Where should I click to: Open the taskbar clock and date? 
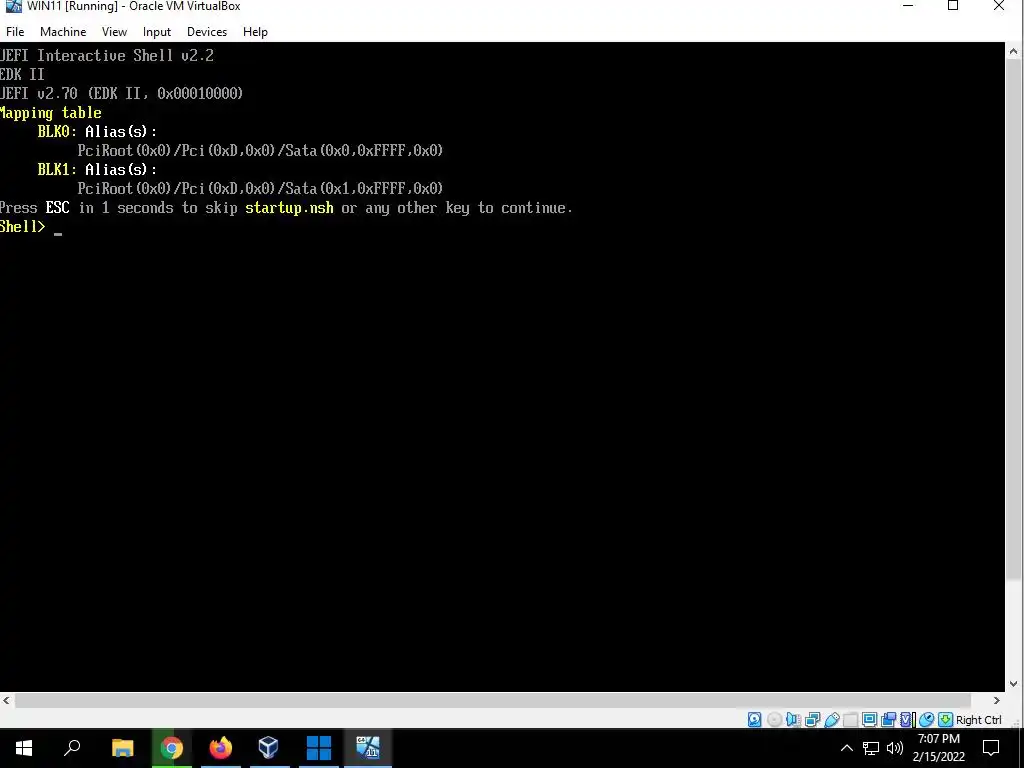[939, 748]
